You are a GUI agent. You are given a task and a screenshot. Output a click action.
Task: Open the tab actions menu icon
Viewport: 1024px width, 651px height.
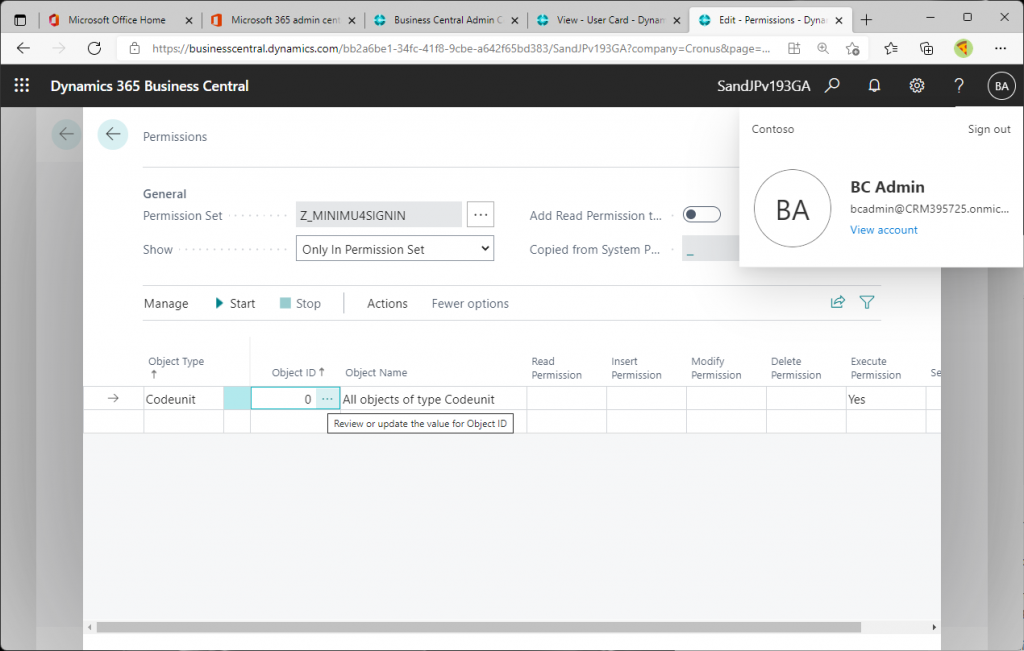pos(20,20)
